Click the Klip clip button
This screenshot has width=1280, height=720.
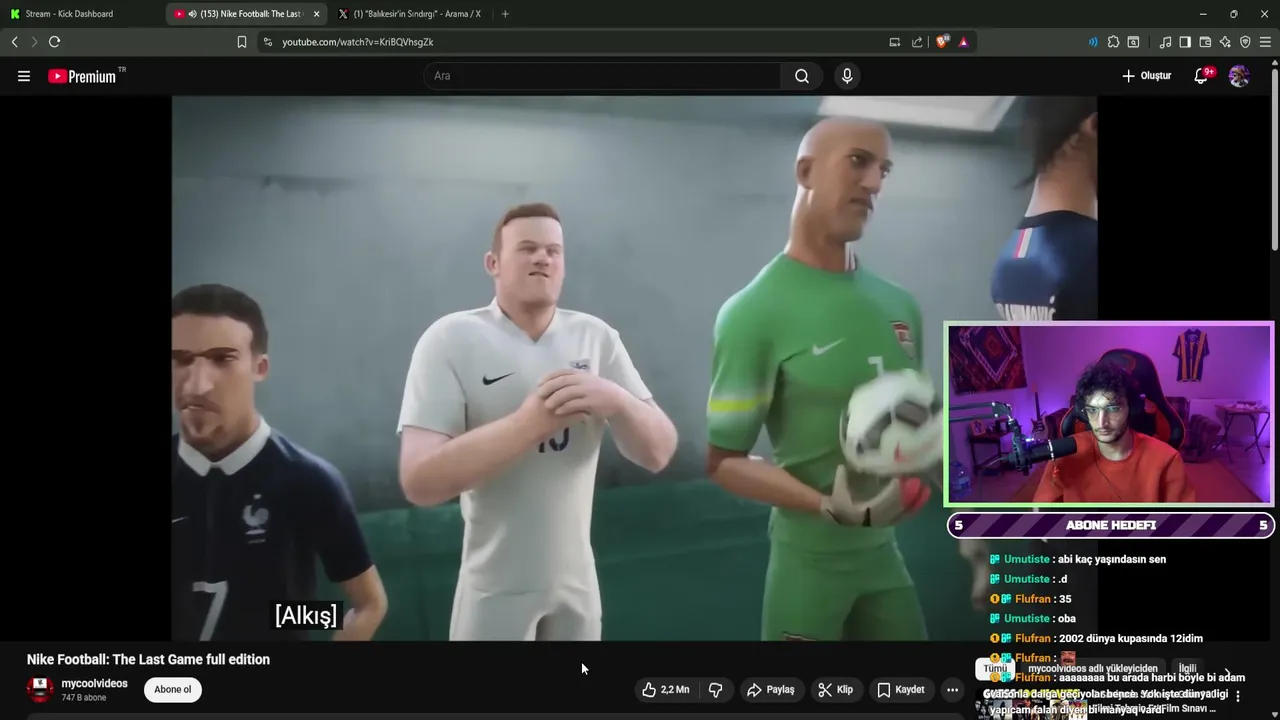coord(835,690)
